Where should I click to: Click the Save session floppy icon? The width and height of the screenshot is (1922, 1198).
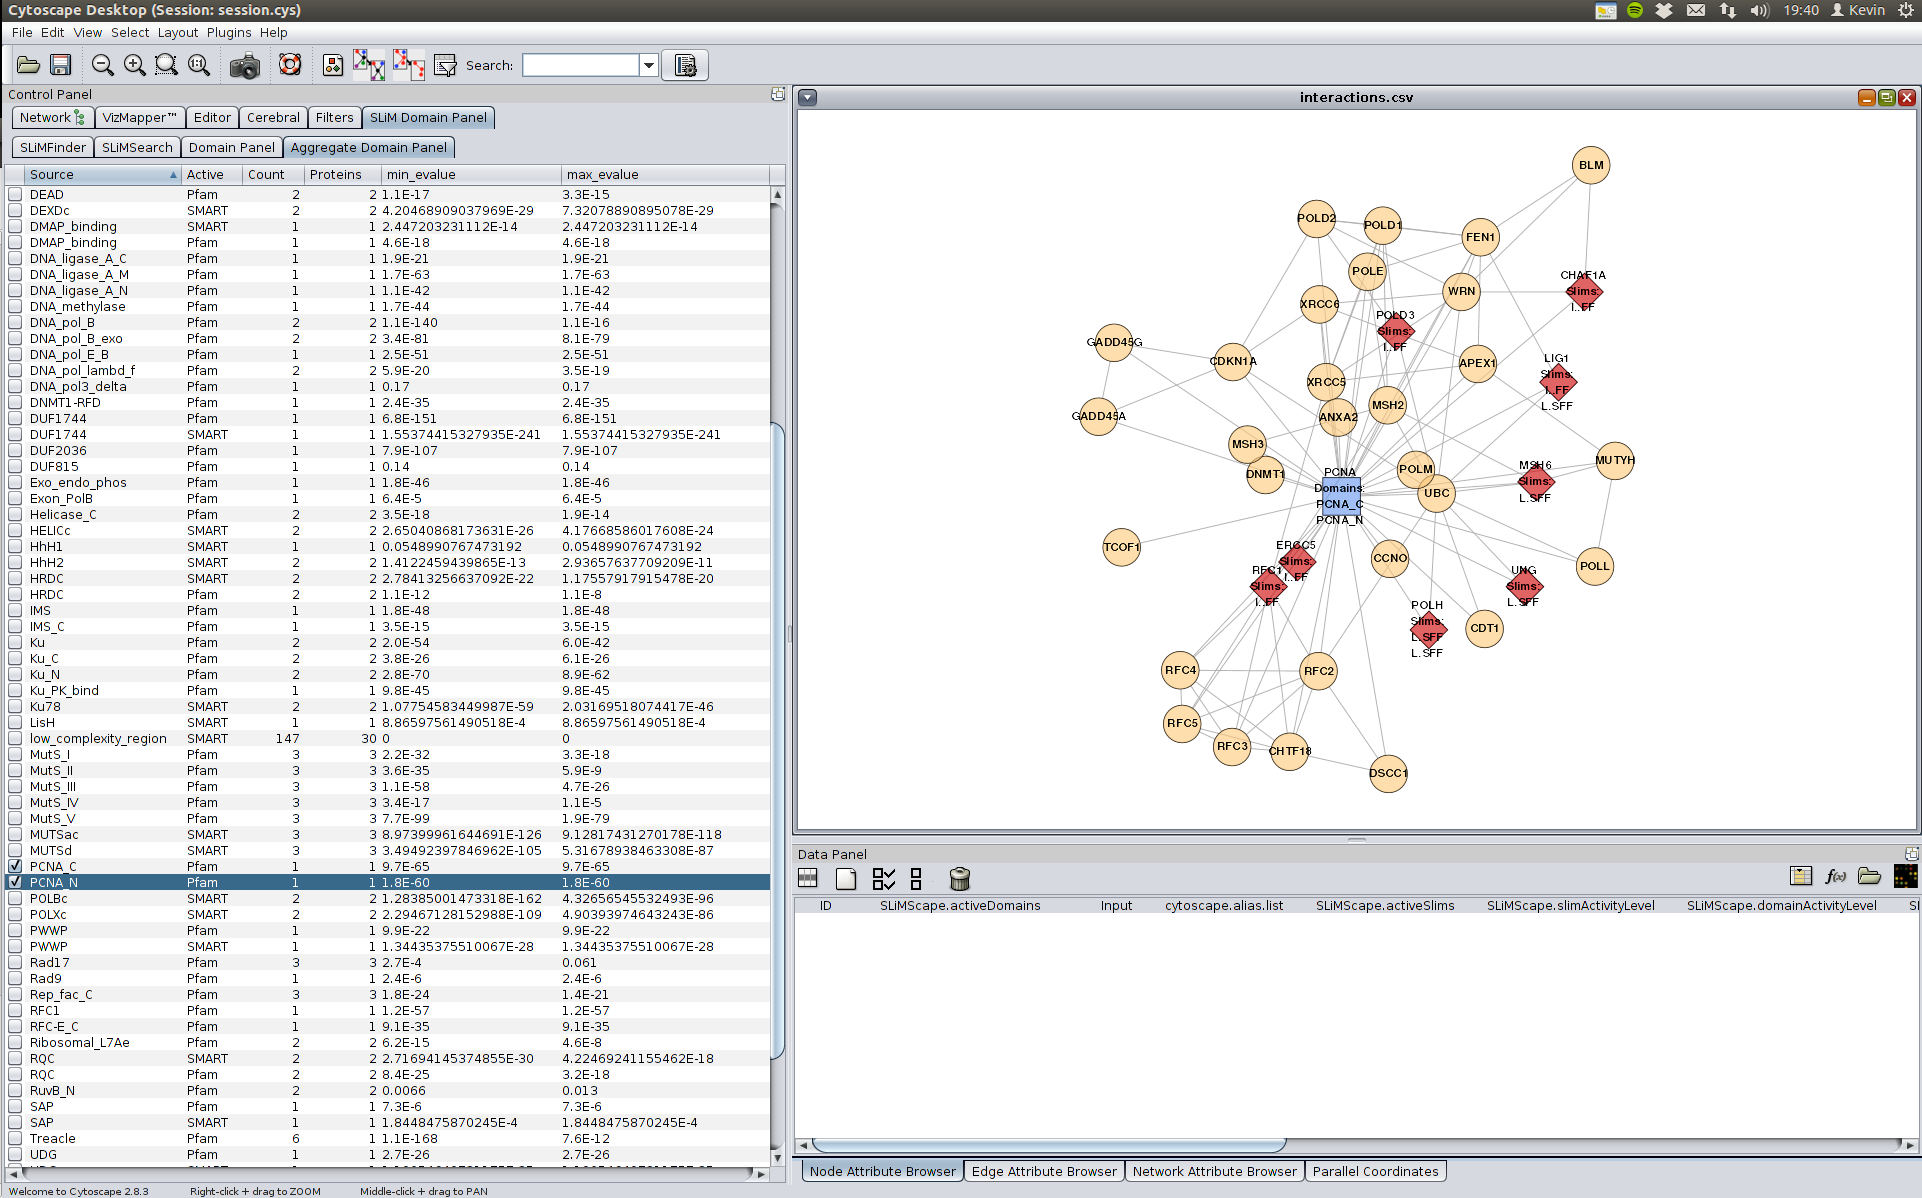coord(61,65)
